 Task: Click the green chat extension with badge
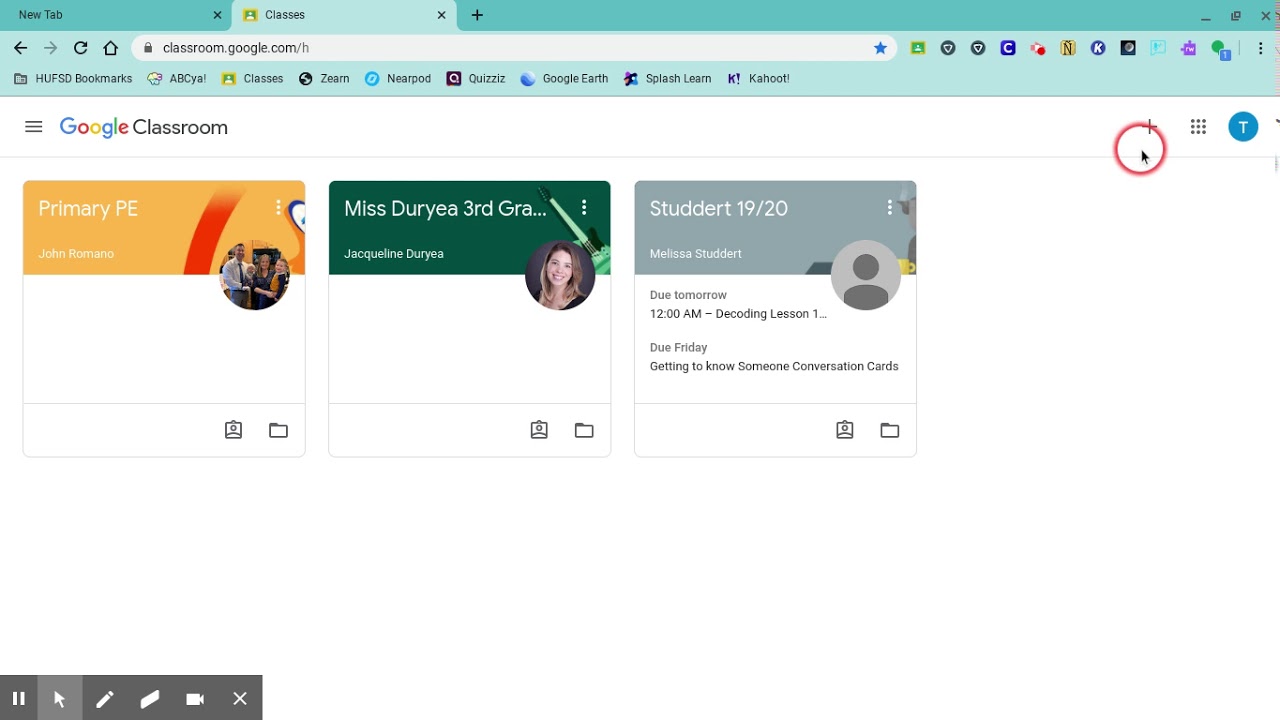1220,50
